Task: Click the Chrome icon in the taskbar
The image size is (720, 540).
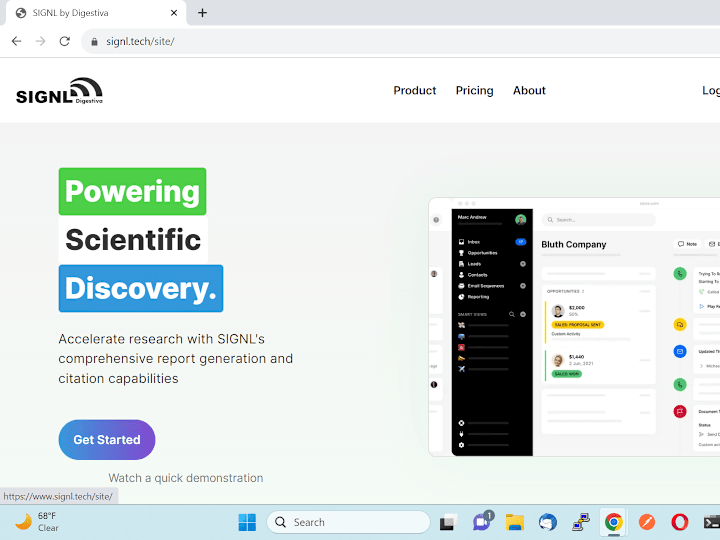Action: coord(614,523)
